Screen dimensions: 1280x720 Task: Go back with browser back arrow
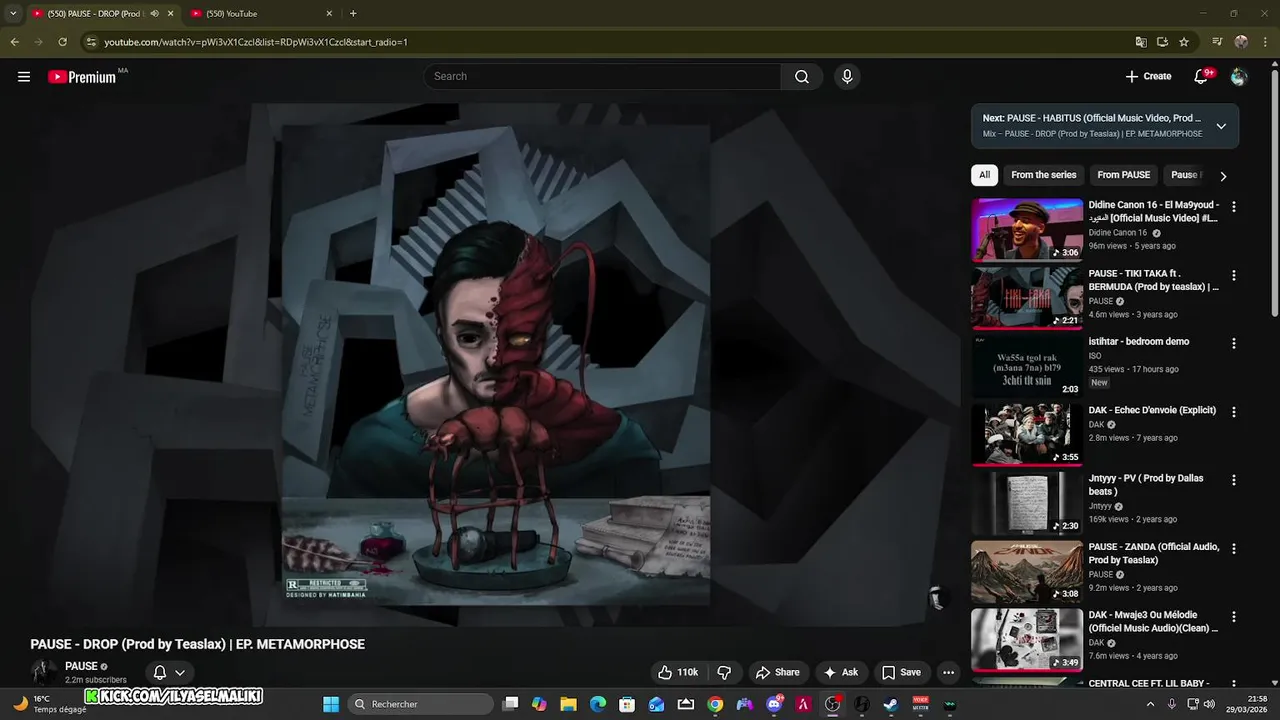[x=14, y=42]
